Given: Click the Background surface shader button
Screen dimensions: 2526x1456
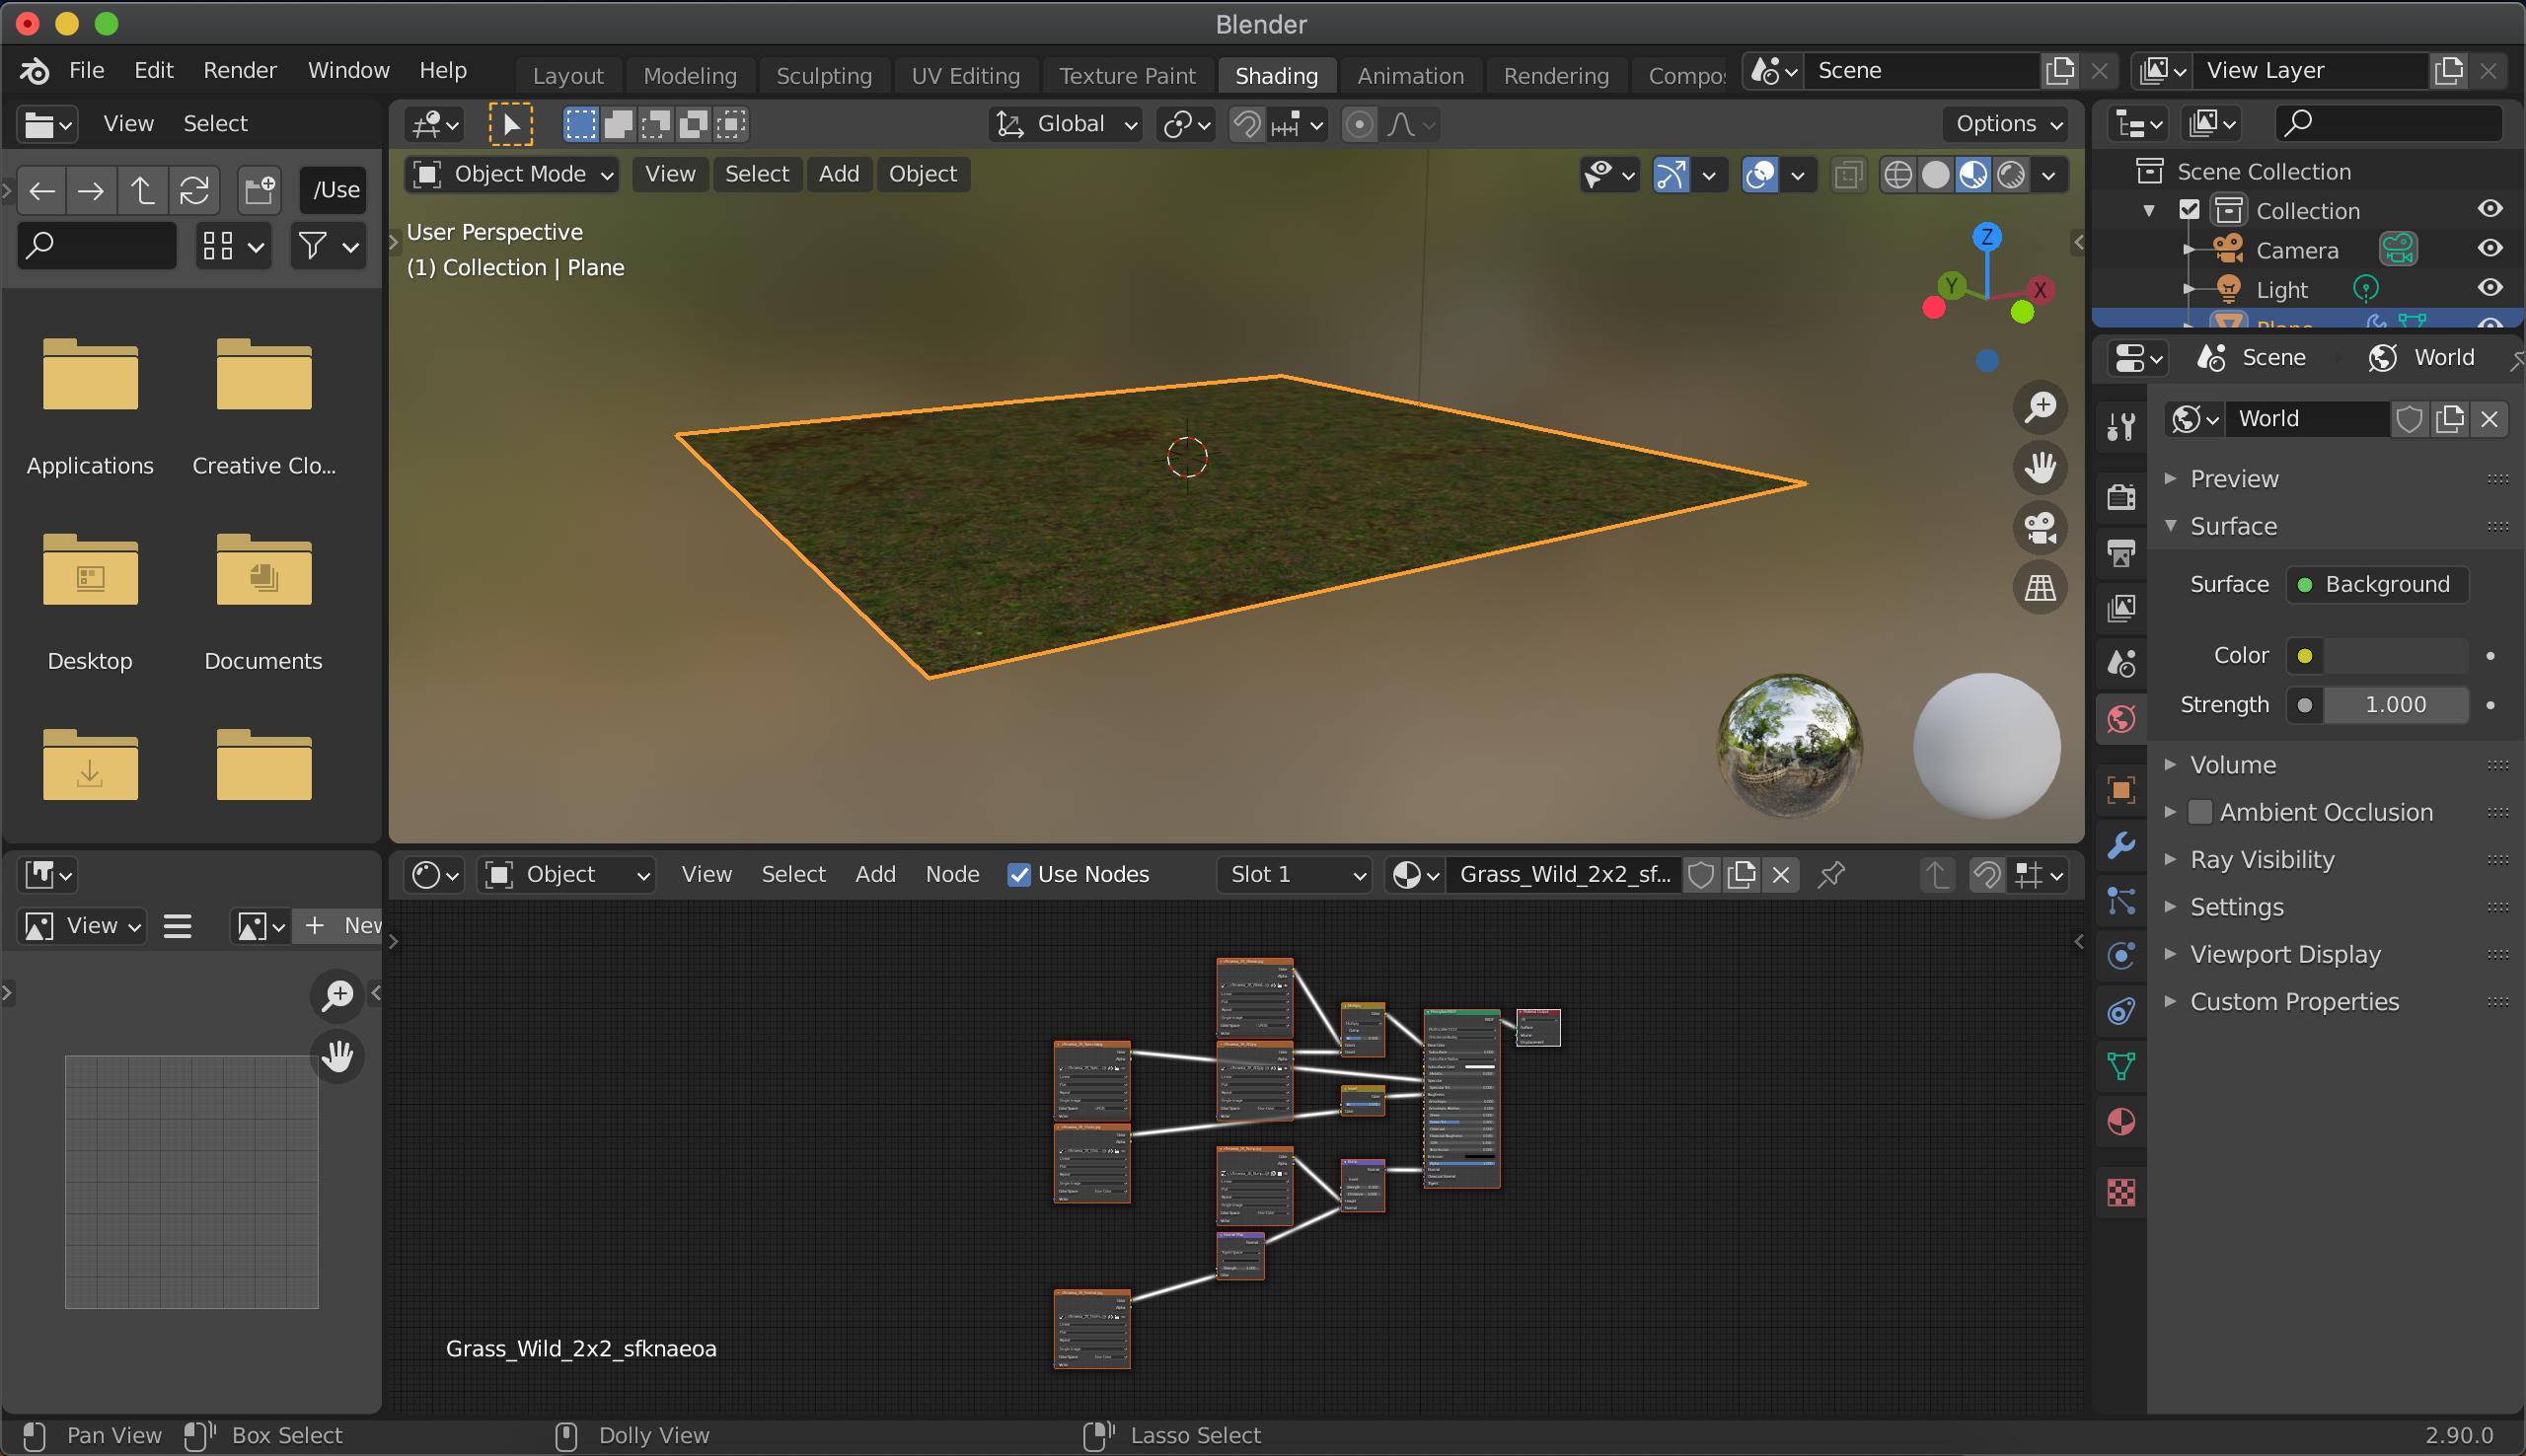Looking at the screenshot, I should pyautogui.click(x=2377, y=584).
